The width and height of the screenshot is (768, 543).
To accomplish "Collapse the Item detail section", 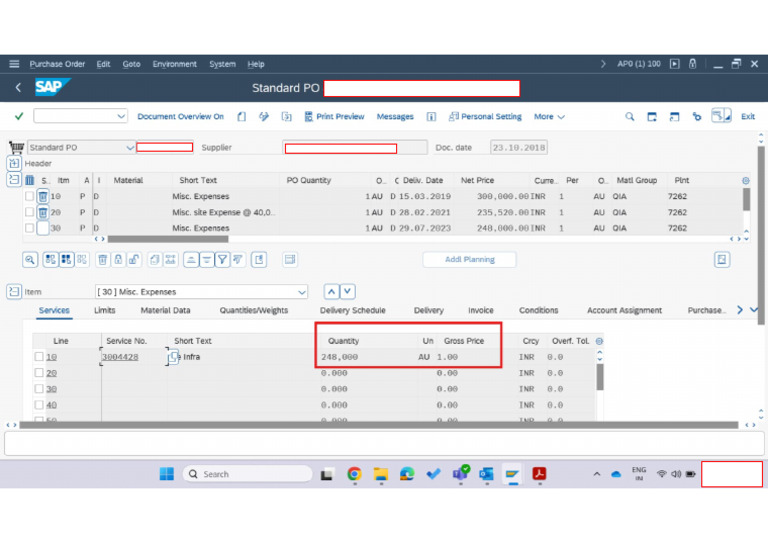I will click(x=14, y=291).
